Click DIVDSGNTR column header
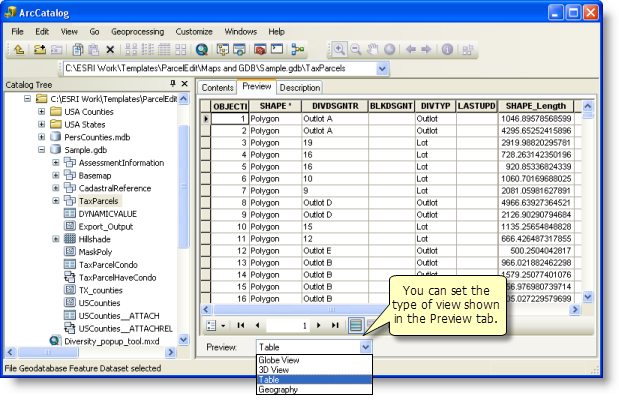This screenshot has width=619, height=405. pos(335,106)
